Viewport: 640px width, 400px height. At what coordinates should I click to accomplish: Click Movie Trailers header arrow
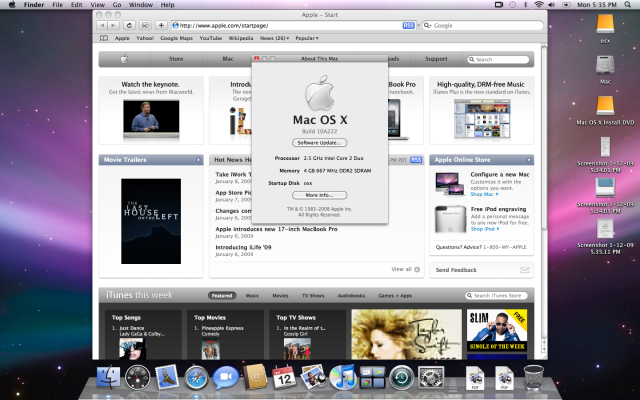click(x=198, y=160)
